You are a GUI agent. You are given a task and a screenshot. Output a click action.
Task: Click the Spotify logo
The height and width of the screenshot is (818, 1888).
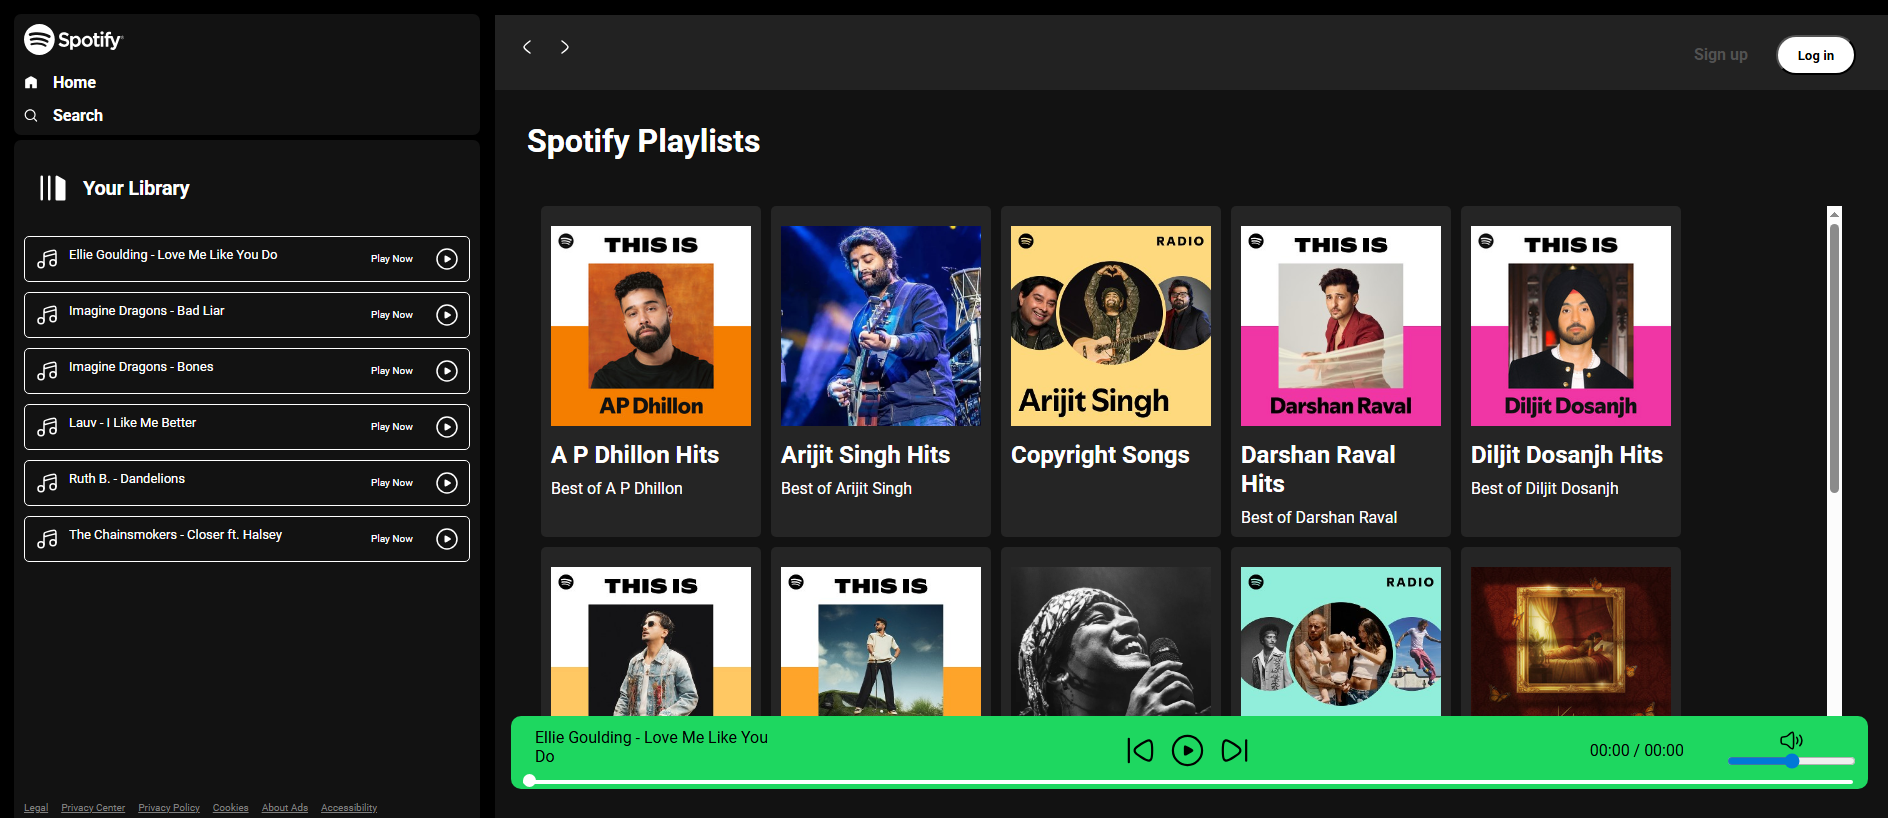pos(73,40)
